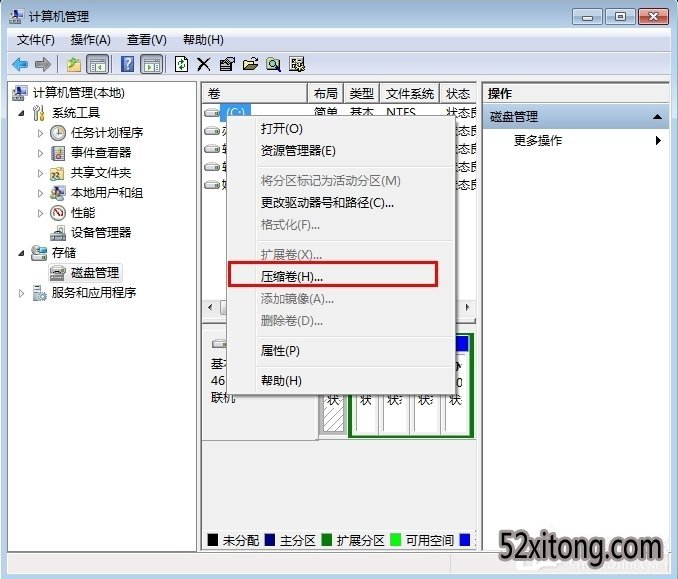Click the disk settings toolbar icon
Viewport: 678px width, 579px height.
[x=297, y=65]
